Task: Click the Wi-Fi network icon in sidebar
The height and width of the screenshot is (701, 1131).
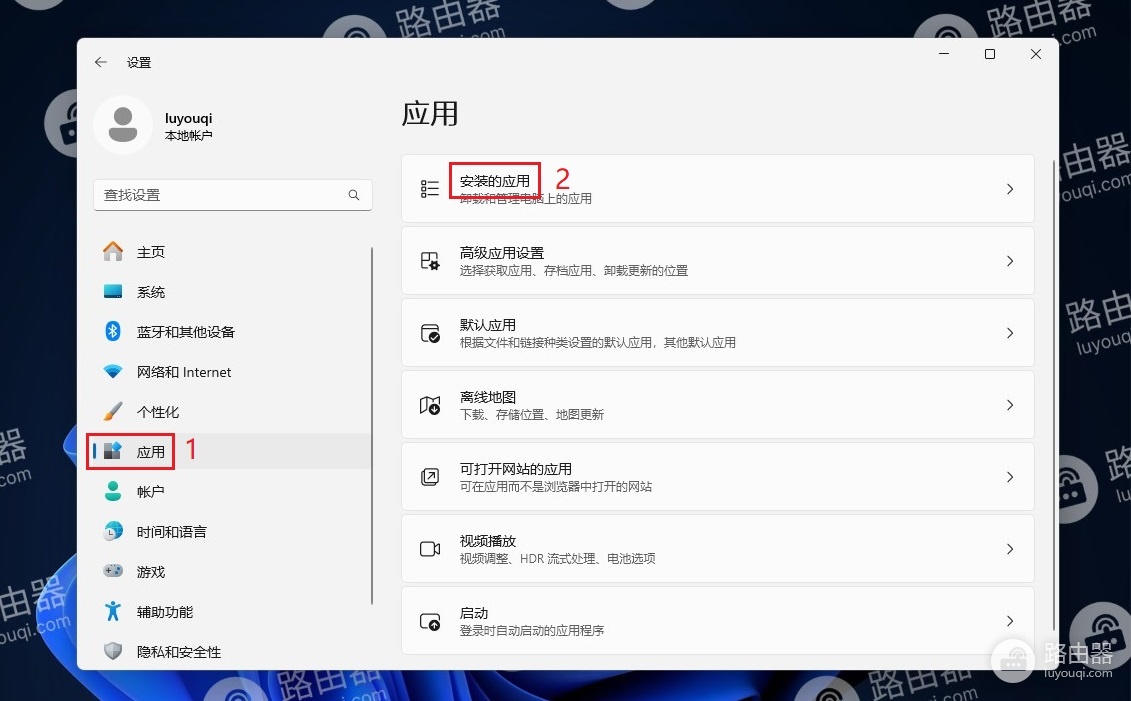Action: coord(113,371)
